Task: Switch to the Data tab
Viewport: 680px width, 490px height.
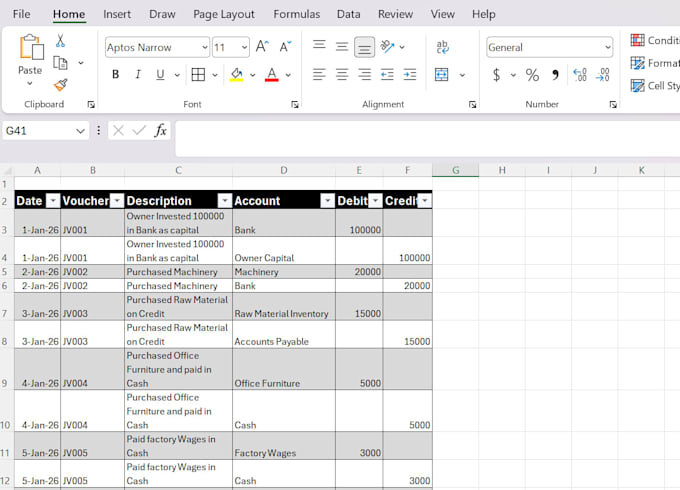Action: point(349,14)
